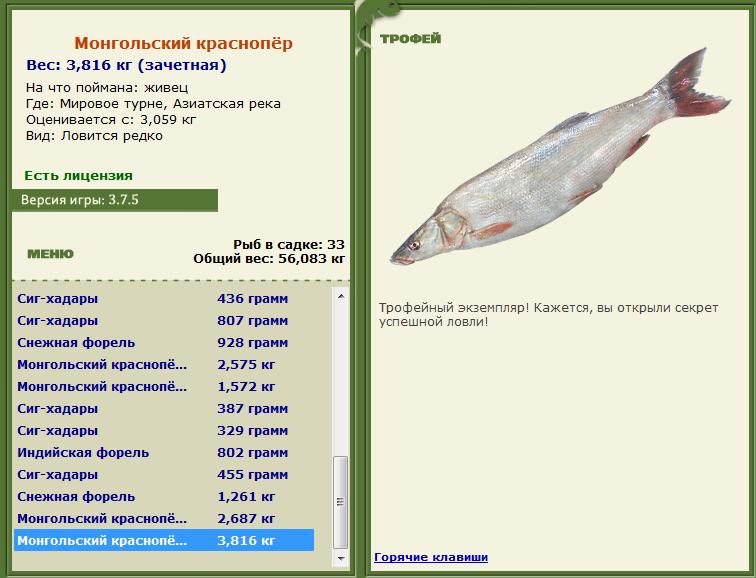Select Монгольский краснопёр 2,687 кг row
This screenshot has height=578, width=756.
point(164,519)
